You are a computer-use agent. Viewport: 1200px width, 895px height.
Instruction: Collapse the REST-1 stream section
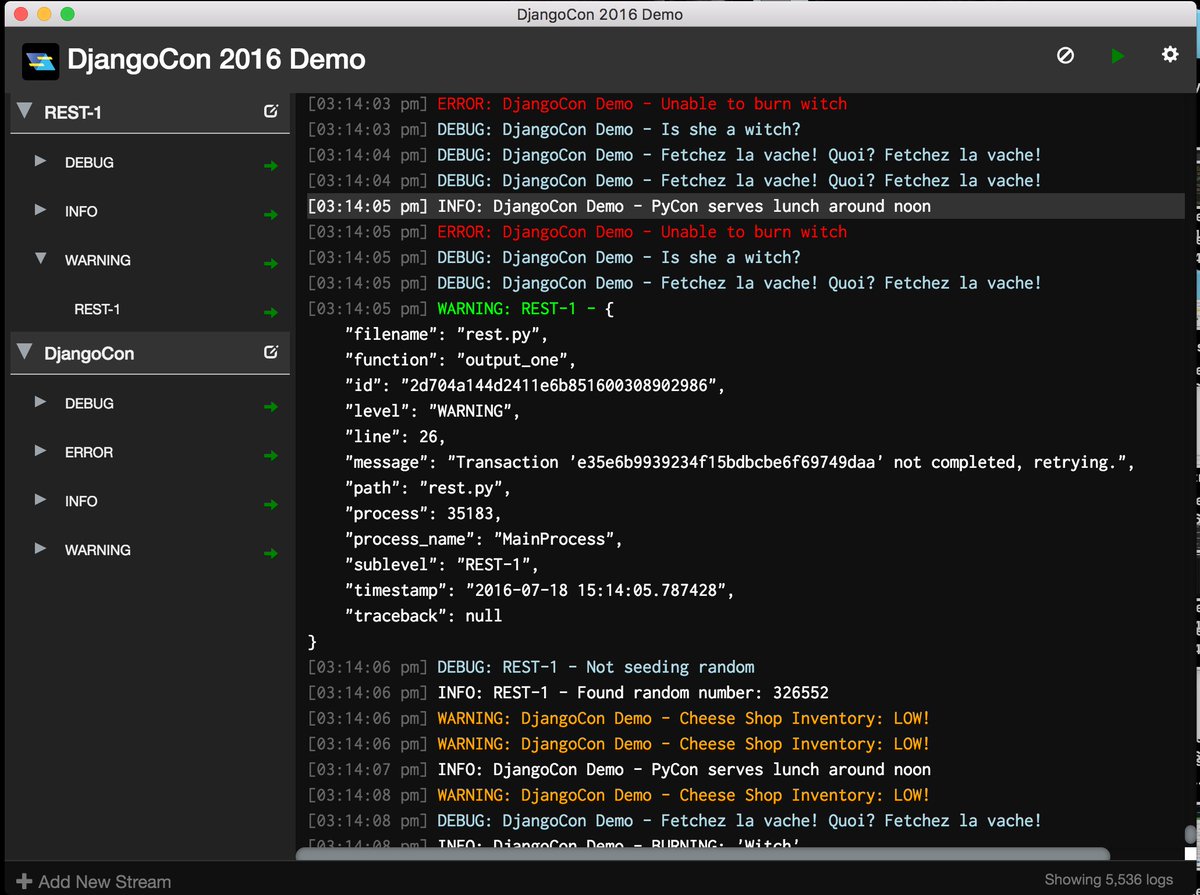(25, 111)
